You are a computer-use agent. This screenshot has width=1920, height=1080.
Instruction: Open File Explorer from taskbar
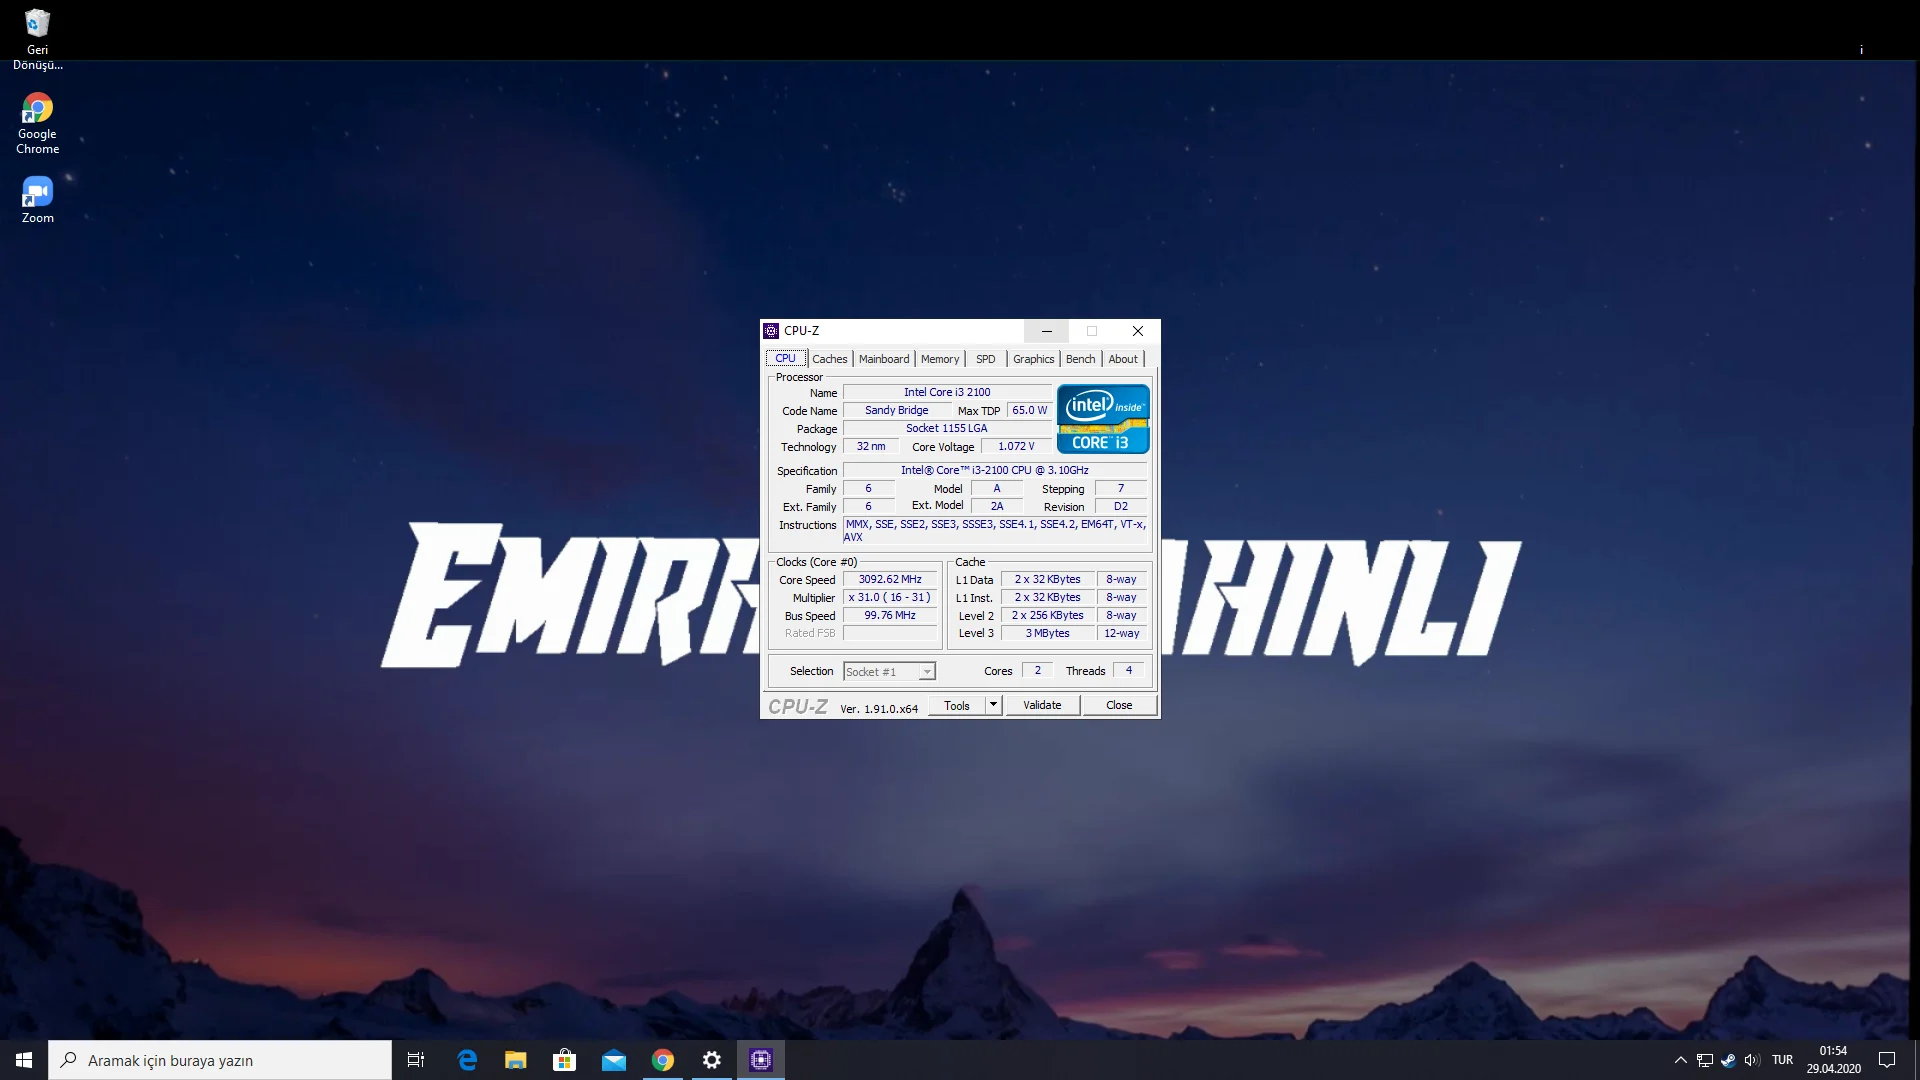coord(515,1060)
